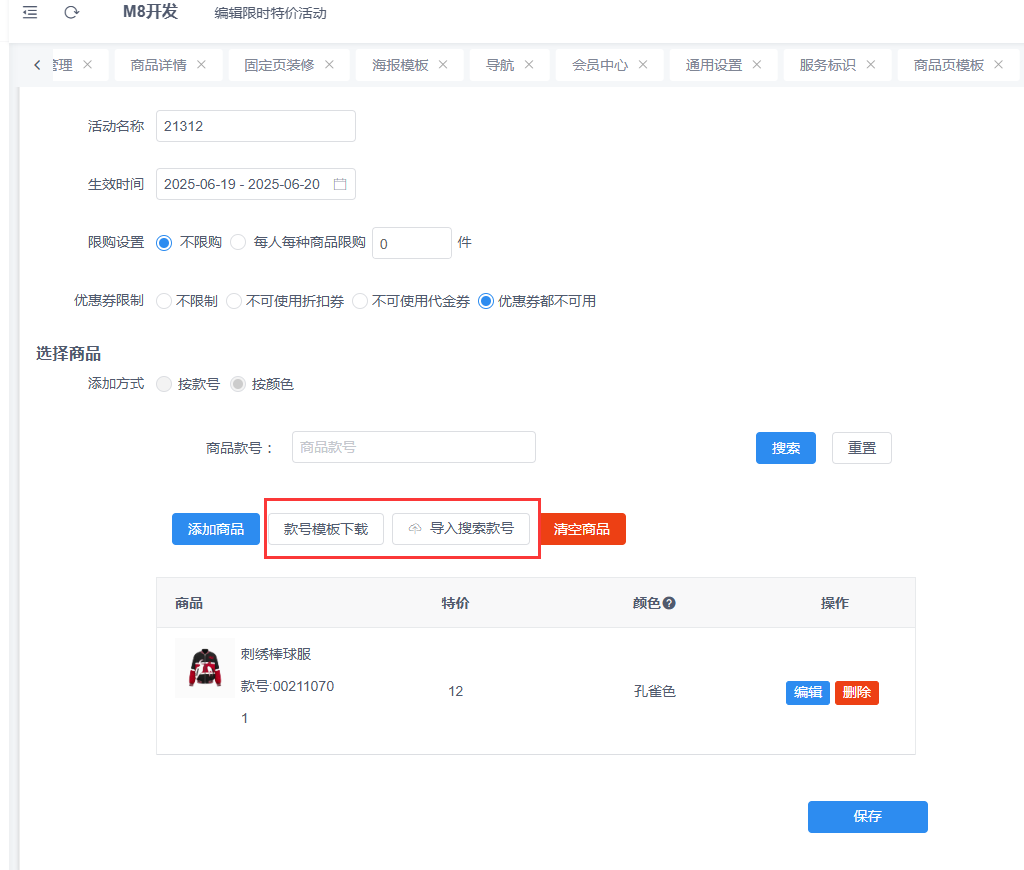Image resolution: width=1024 pixels, height=870 pixels.
Task: Click the purchase limit quantity field
Action: 411,243
